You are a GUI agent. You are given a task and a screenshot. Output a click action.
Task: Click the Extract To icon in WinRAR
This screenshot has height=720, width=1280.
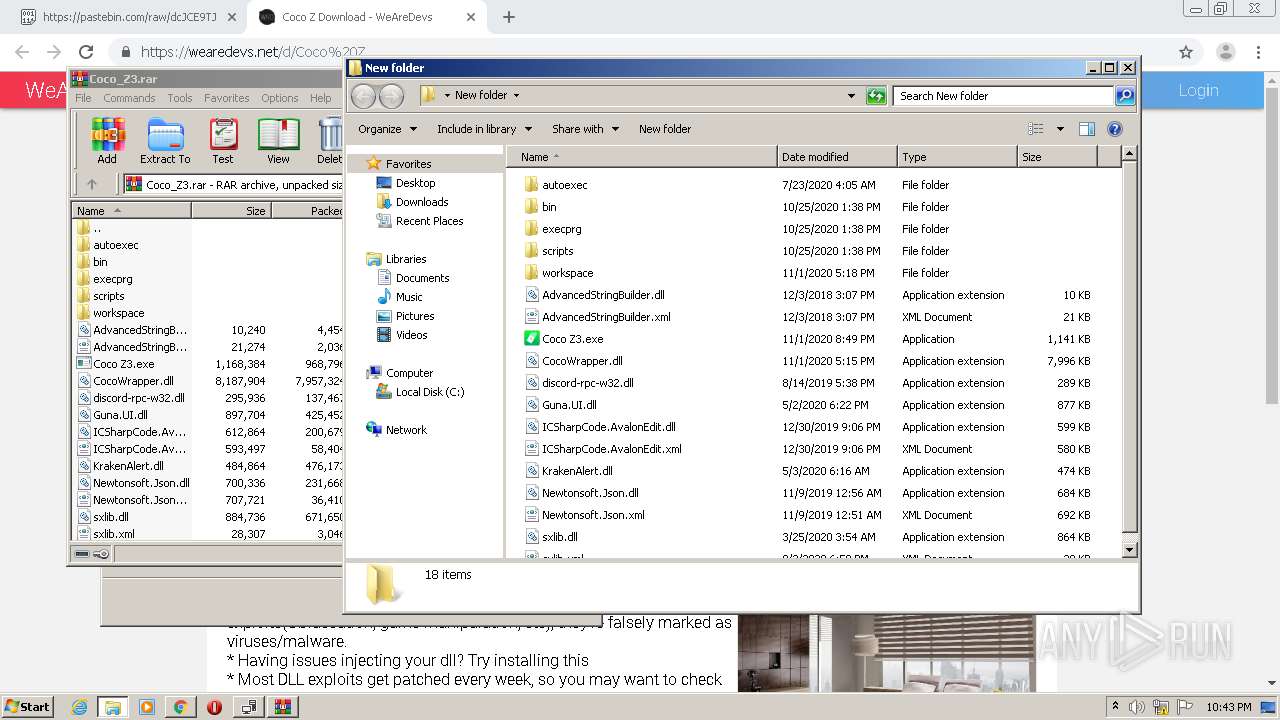click(x=165, y=141)
